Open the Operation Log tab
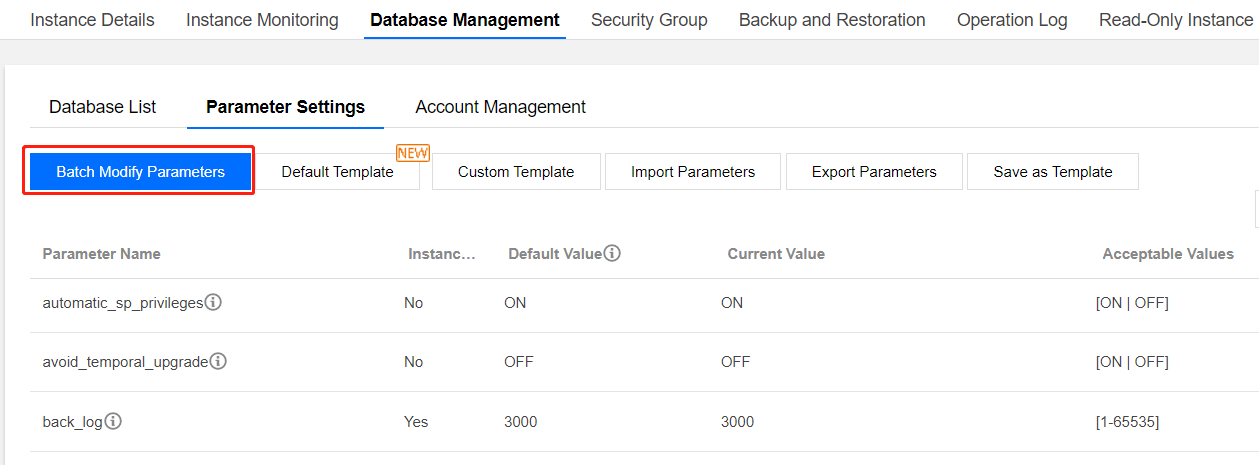 tap(1012, 20)
